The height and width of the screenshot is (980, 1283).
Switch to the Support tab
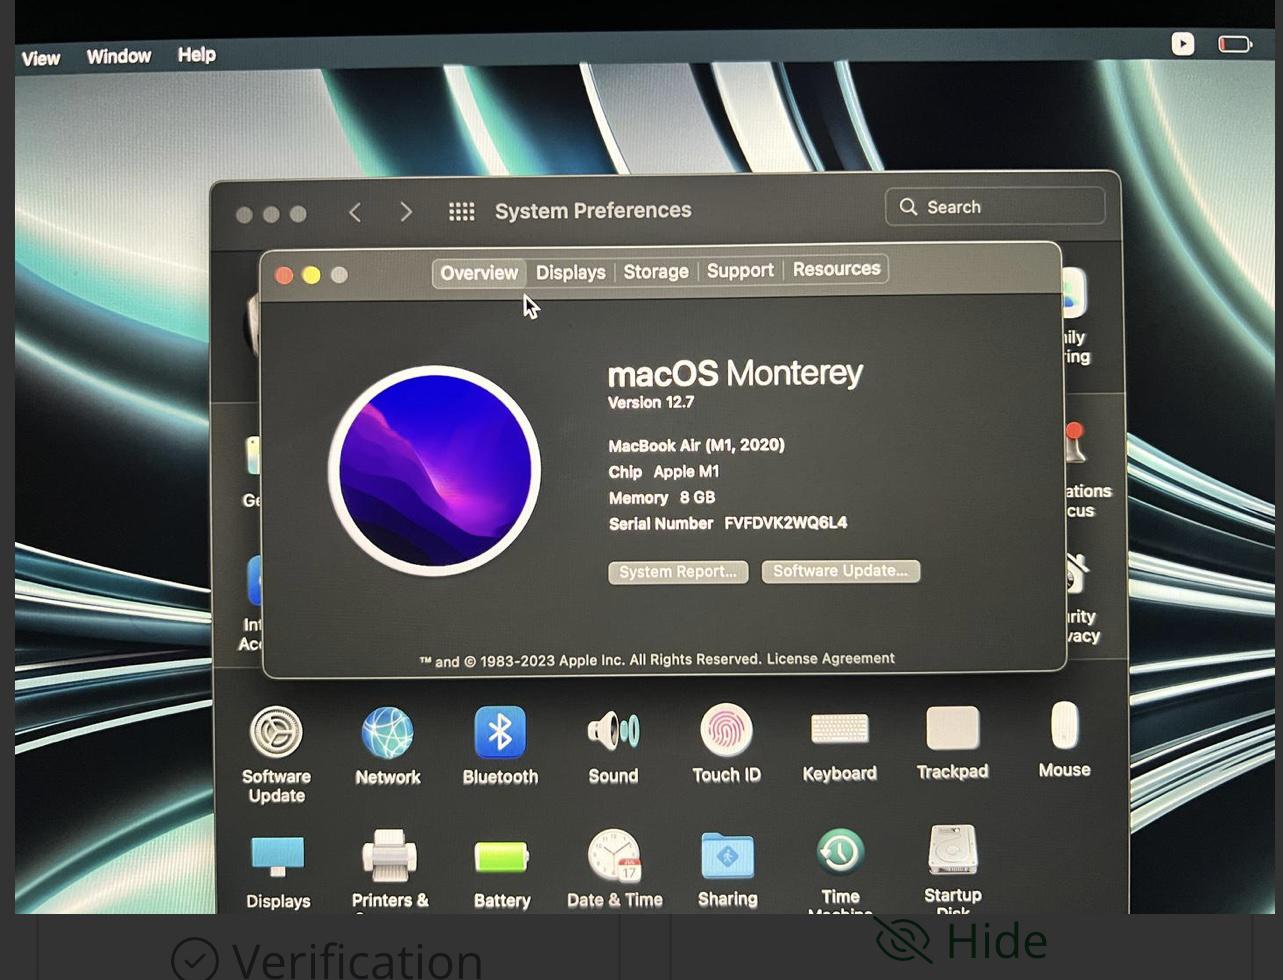740,270
